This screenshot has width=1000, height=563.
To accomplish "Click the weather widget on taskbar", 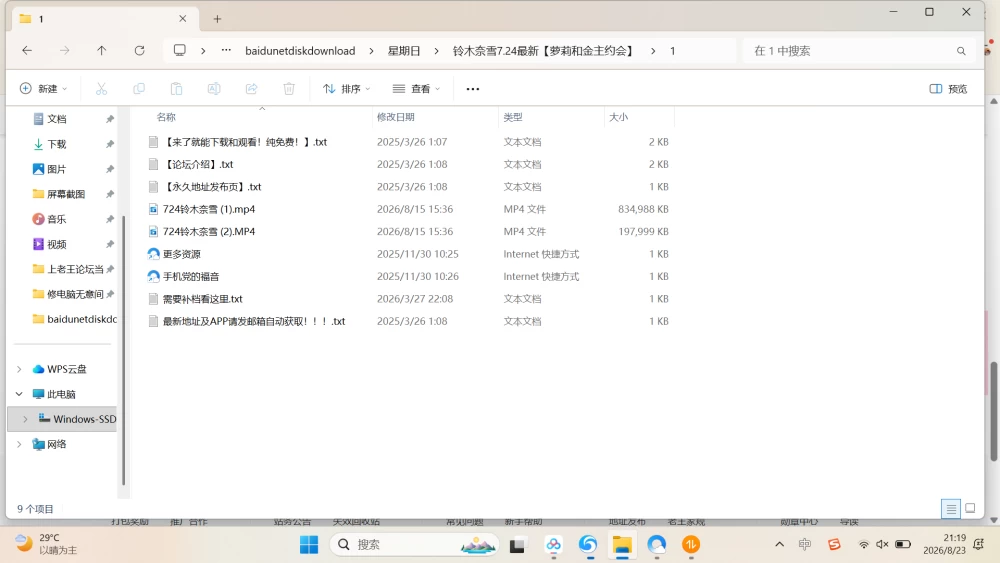I will pos(46,544).
